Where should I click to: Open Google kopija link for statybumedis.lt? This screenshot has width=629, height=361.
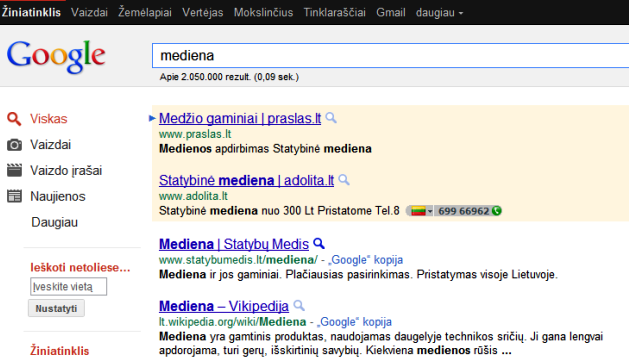pyautogui.click(x=365, y=260)
